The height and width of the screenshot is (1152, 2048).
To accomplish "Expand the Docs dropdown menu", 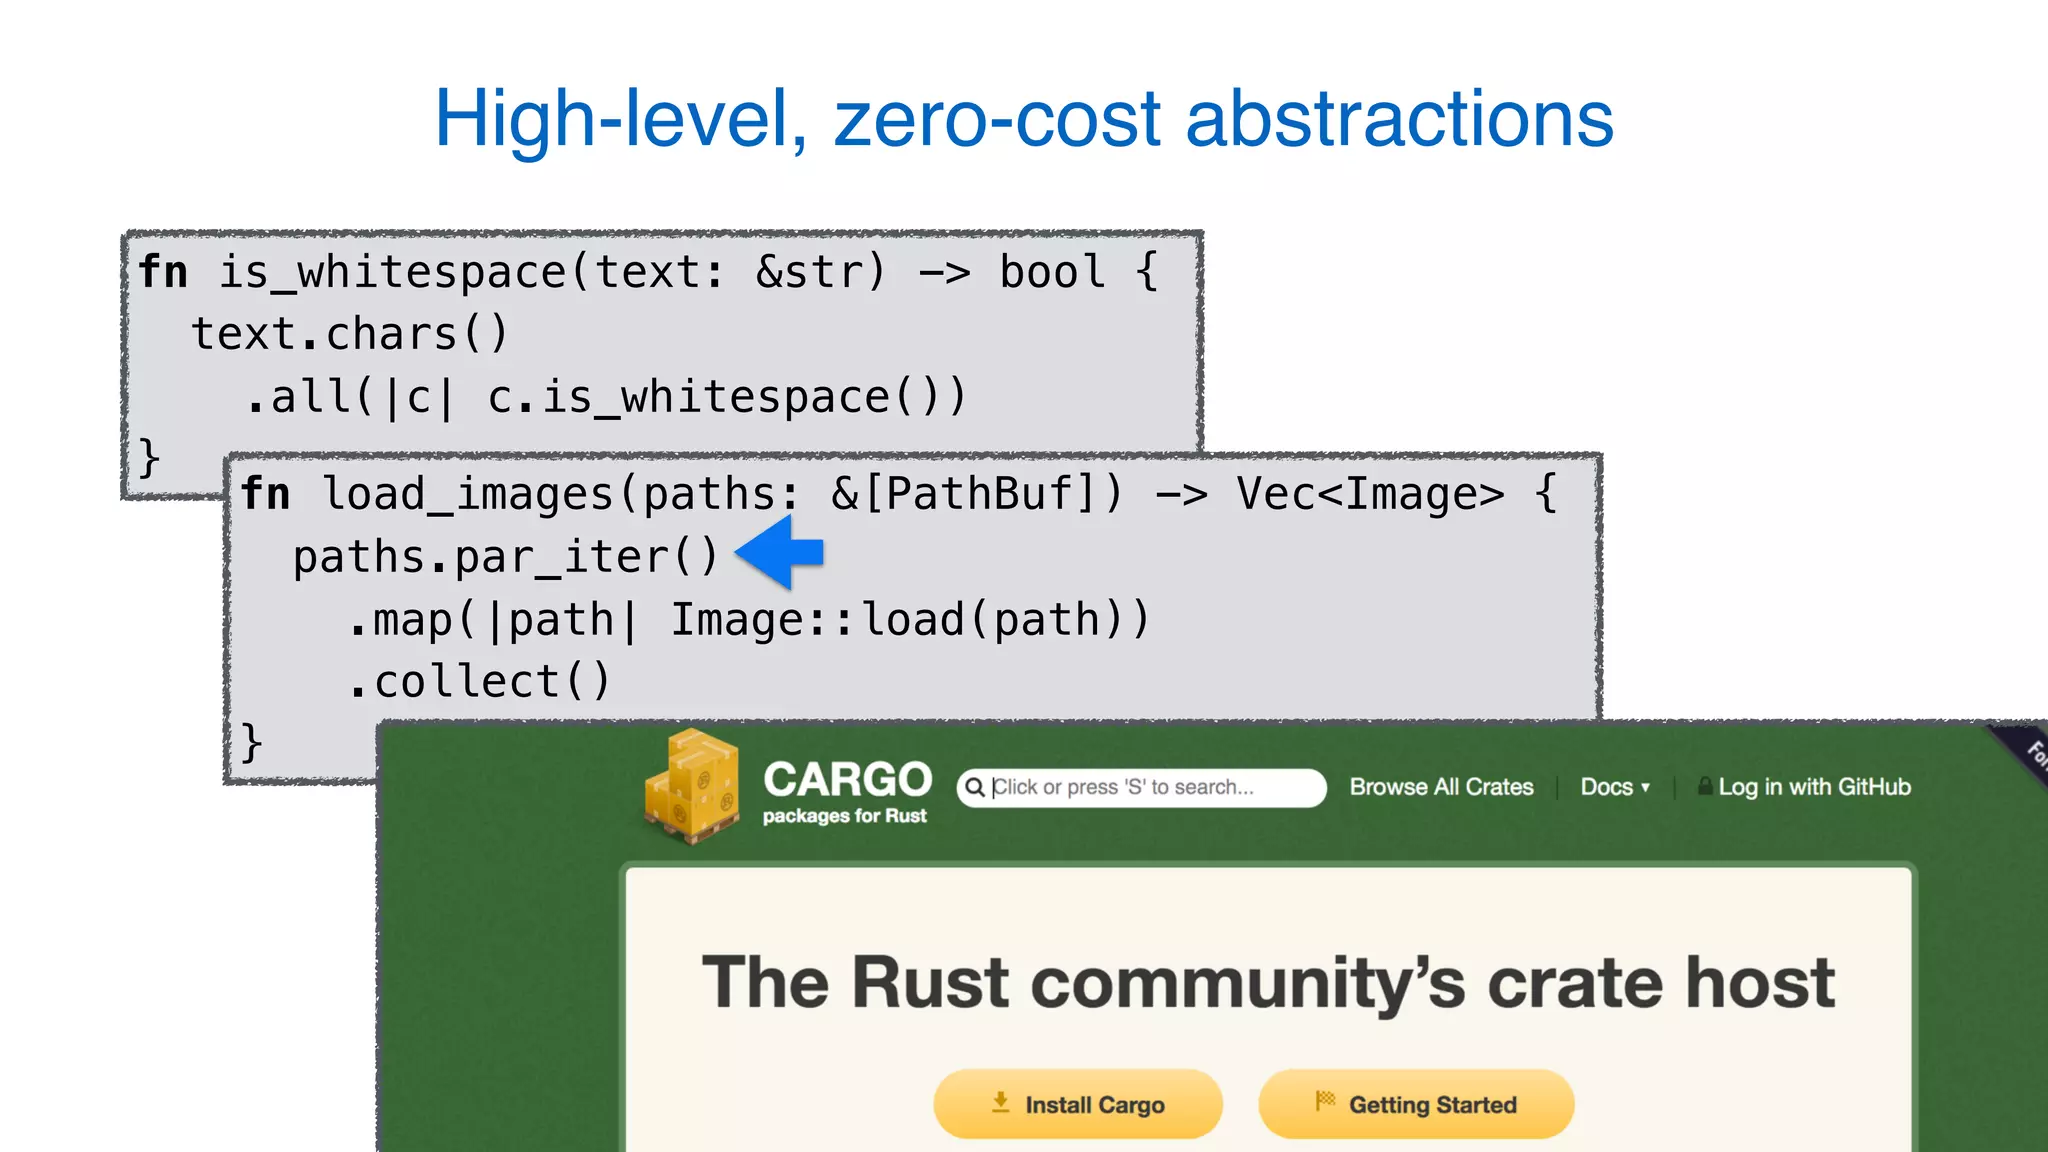I will (1615, 787).
